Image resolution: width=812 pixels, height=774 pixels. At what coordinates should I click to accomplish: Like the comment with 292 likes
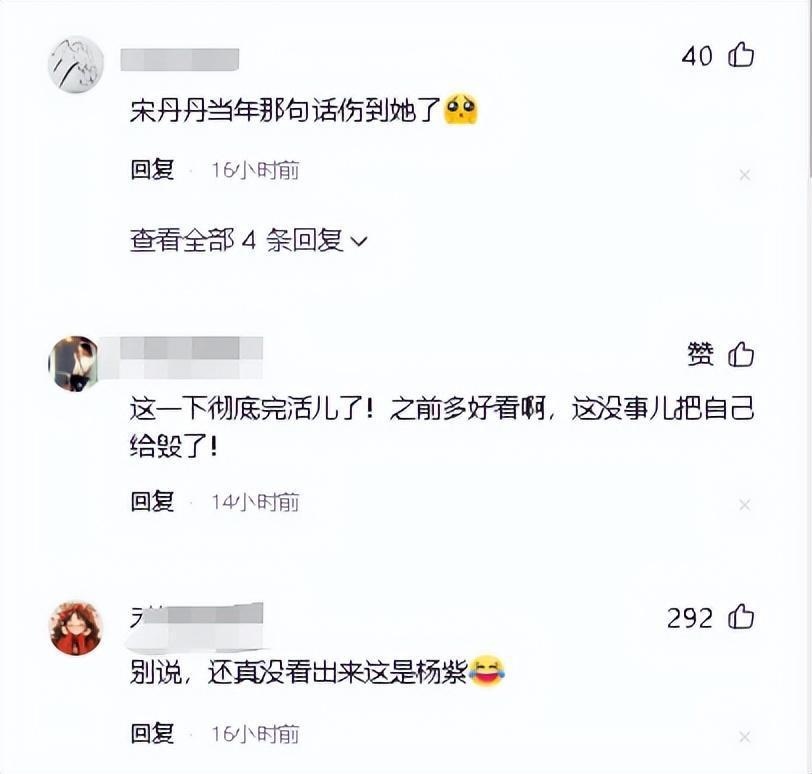tap(741, 617)
